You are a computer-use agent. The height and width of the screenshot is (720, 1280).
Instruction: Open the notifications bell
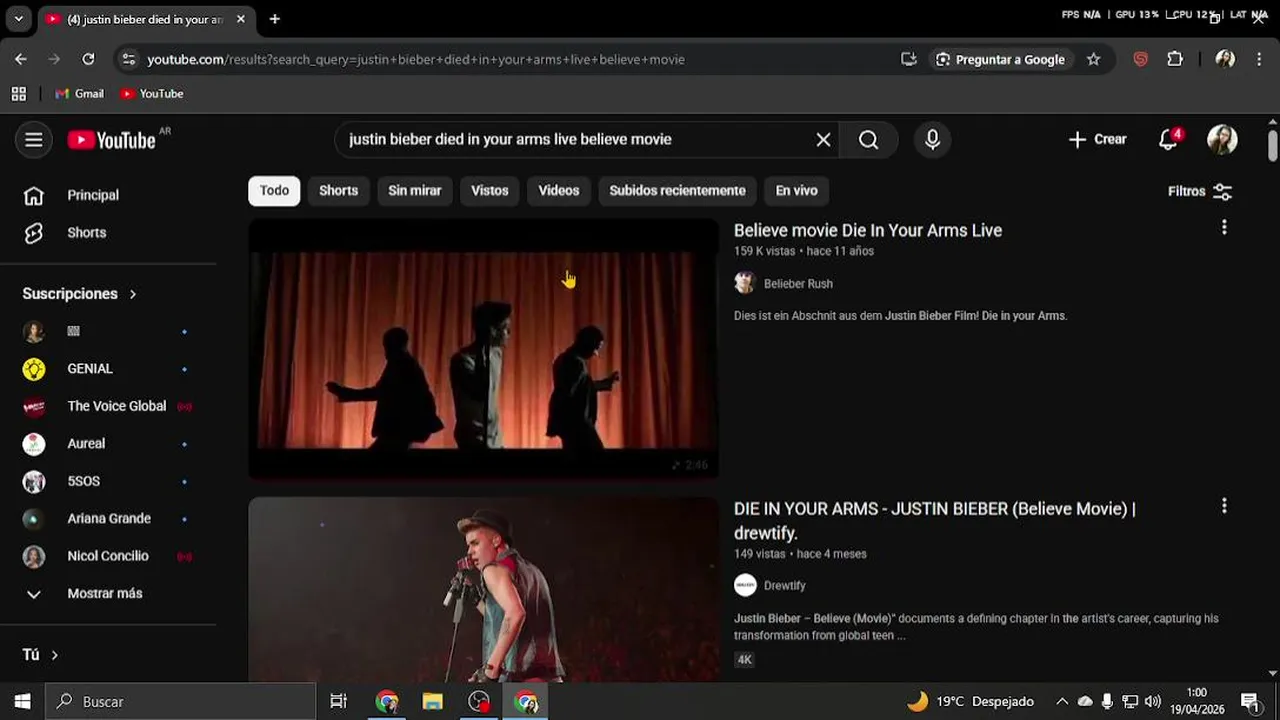click(1168, 140)
